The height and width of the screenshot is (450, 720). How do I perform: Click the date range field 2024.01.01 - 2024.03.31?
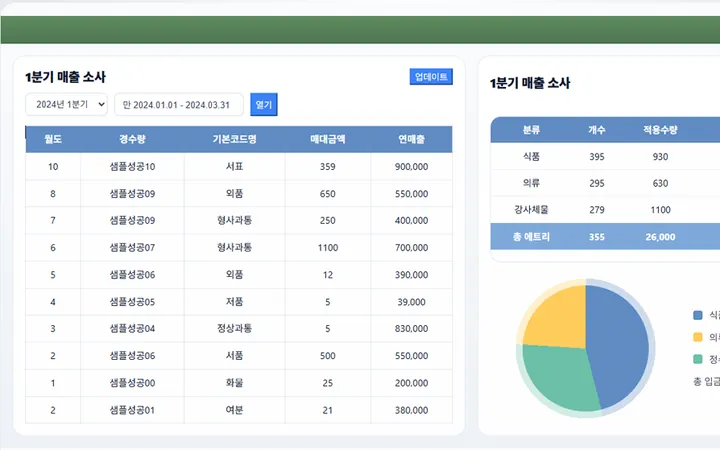pos(179,105)
